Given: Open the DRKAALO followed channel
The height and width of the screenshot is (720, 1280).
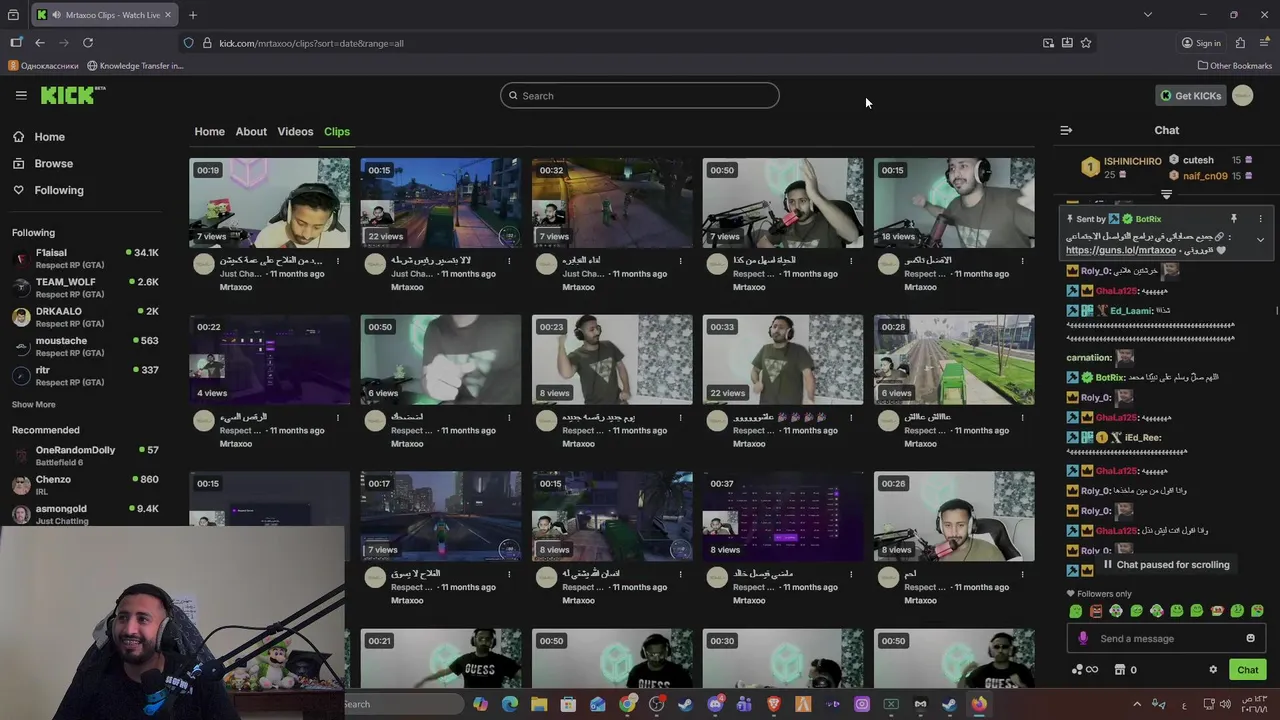Looking at the screenshot, I should (85, 316).
